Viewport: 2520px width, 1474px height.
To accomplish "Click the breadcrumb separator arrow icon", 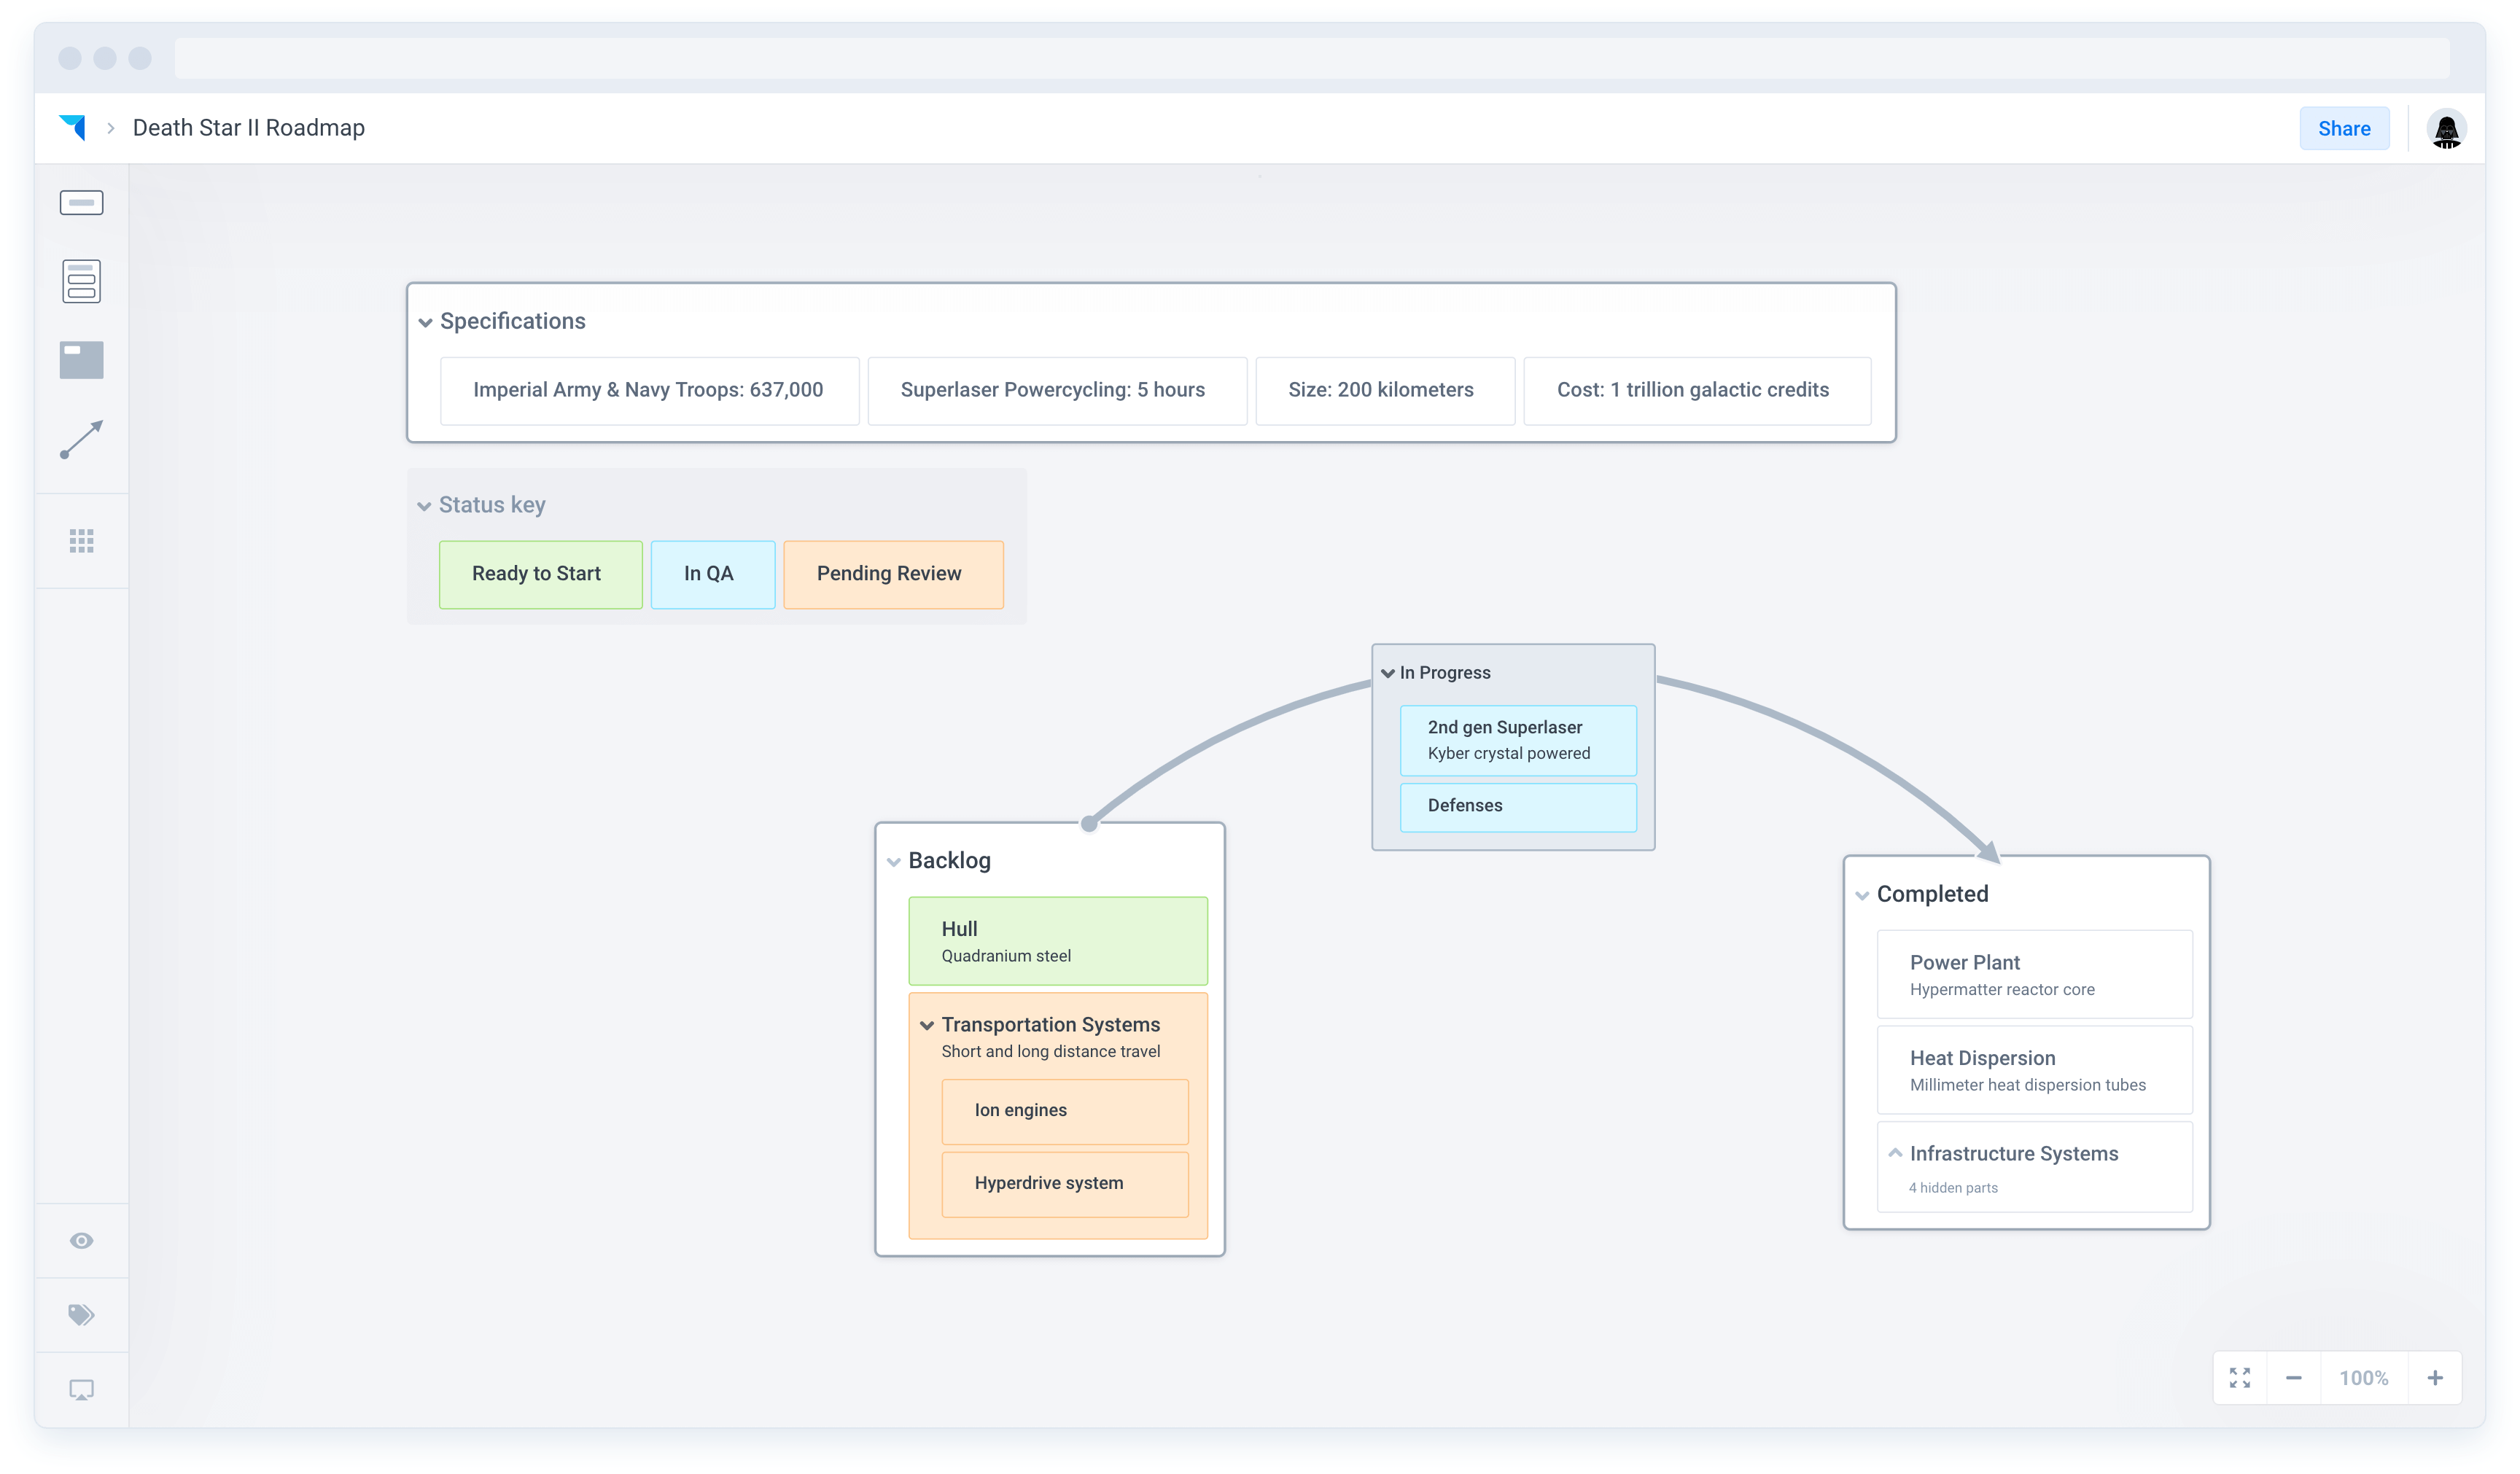I will point(111,128).
